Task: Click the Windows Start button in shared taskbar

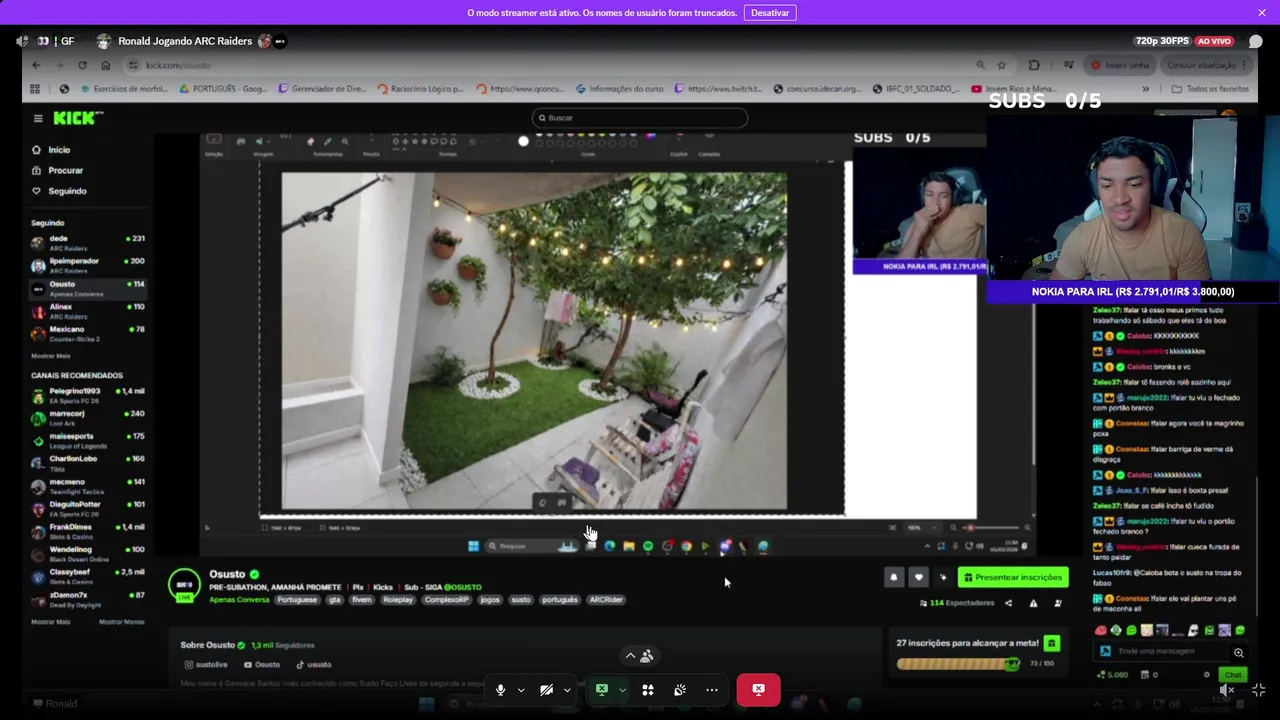Action: pyautogui.click(x=473, y=546)
